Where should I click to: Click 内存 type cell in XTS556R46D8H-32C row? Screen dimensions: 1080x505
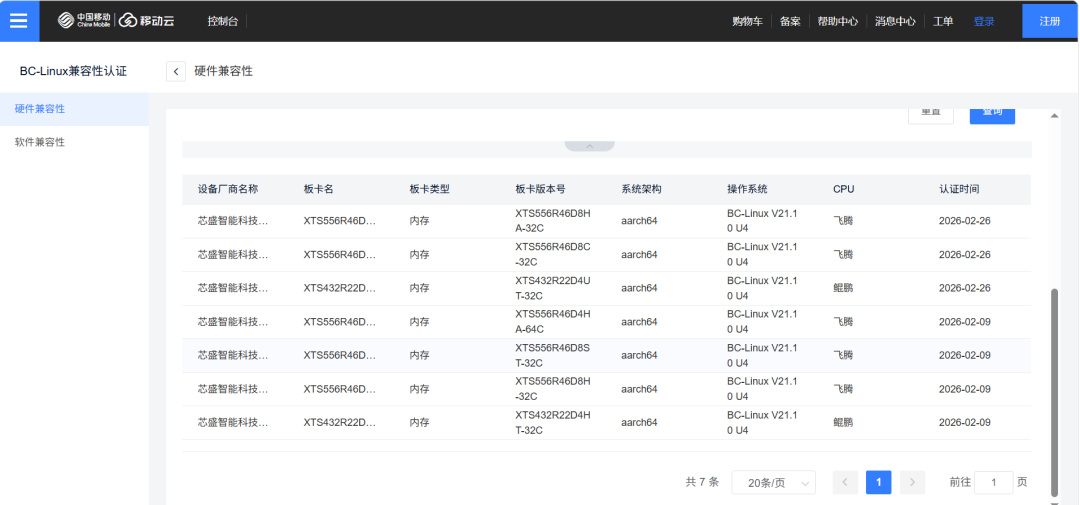click(x=419, y=389)
